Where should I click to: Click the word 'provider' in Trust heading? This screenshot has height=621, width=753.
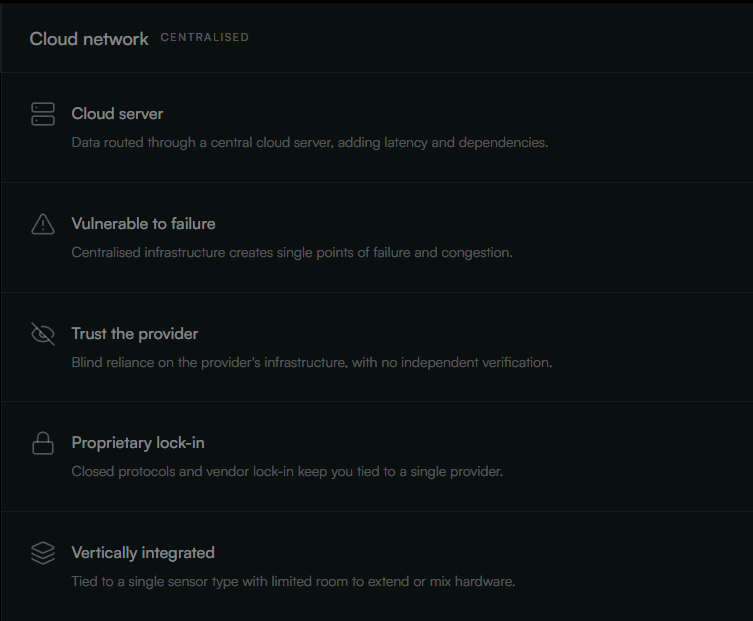pyautogui.click(x=168, y=334)
